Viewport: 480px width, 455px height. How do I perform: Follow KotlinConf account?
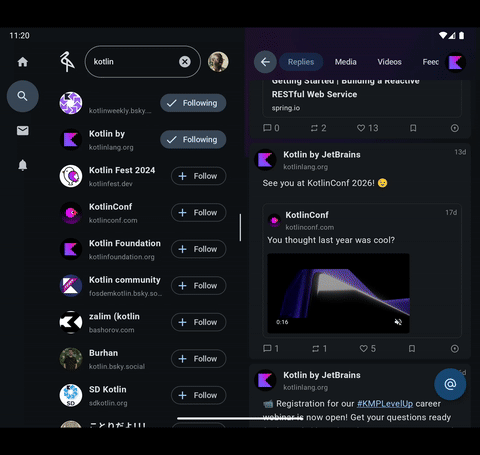(199, 213)
